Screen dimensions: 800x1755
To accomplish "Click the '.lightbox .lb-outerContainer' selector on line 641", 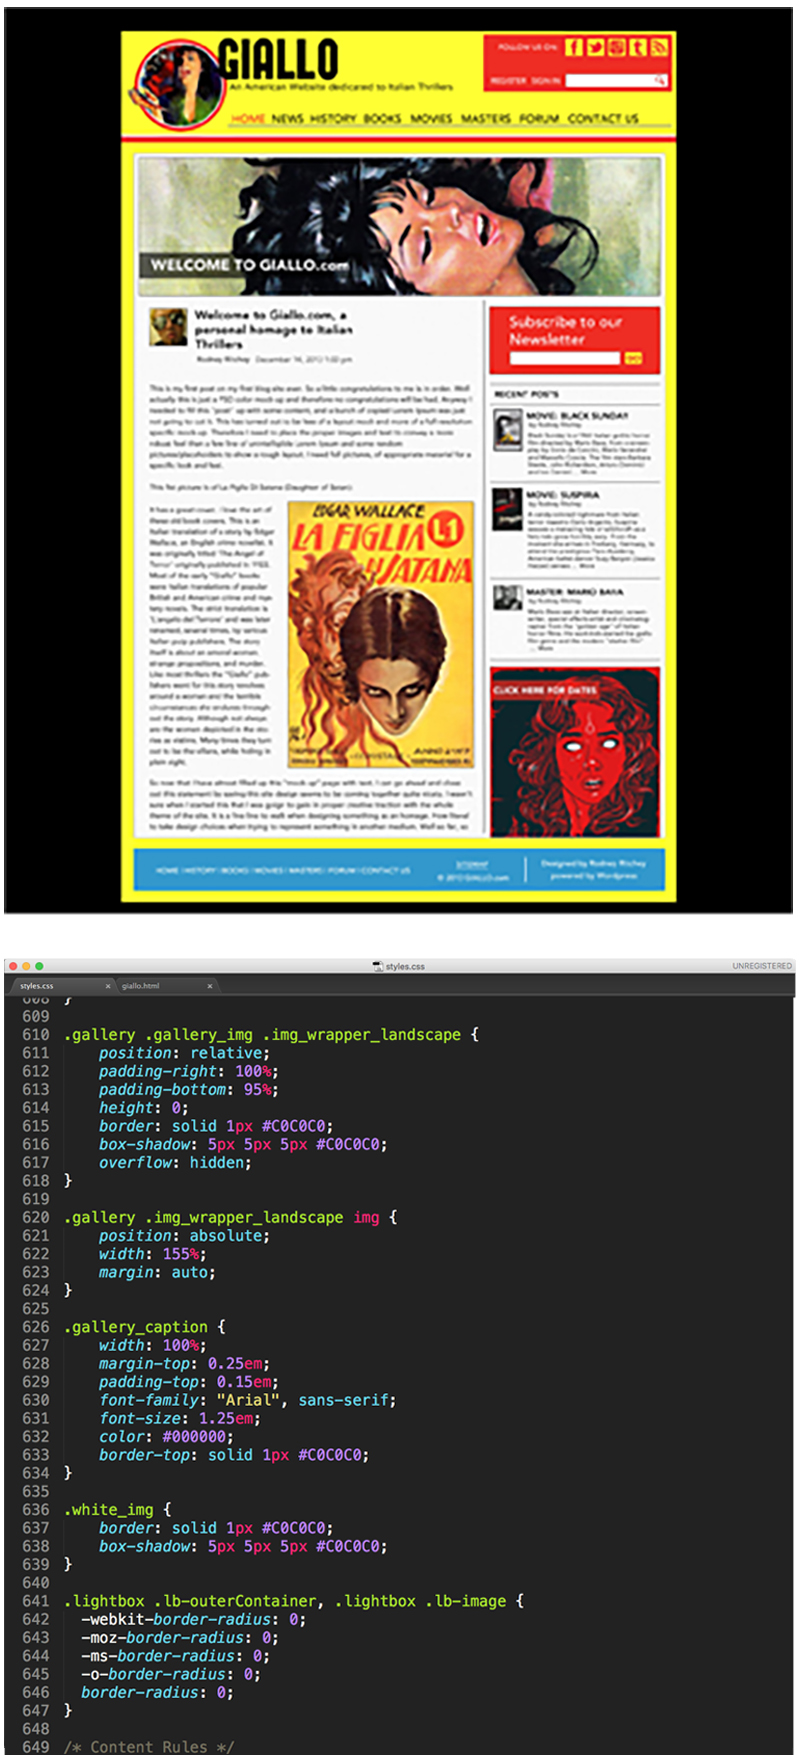I will click(192, 1601).
